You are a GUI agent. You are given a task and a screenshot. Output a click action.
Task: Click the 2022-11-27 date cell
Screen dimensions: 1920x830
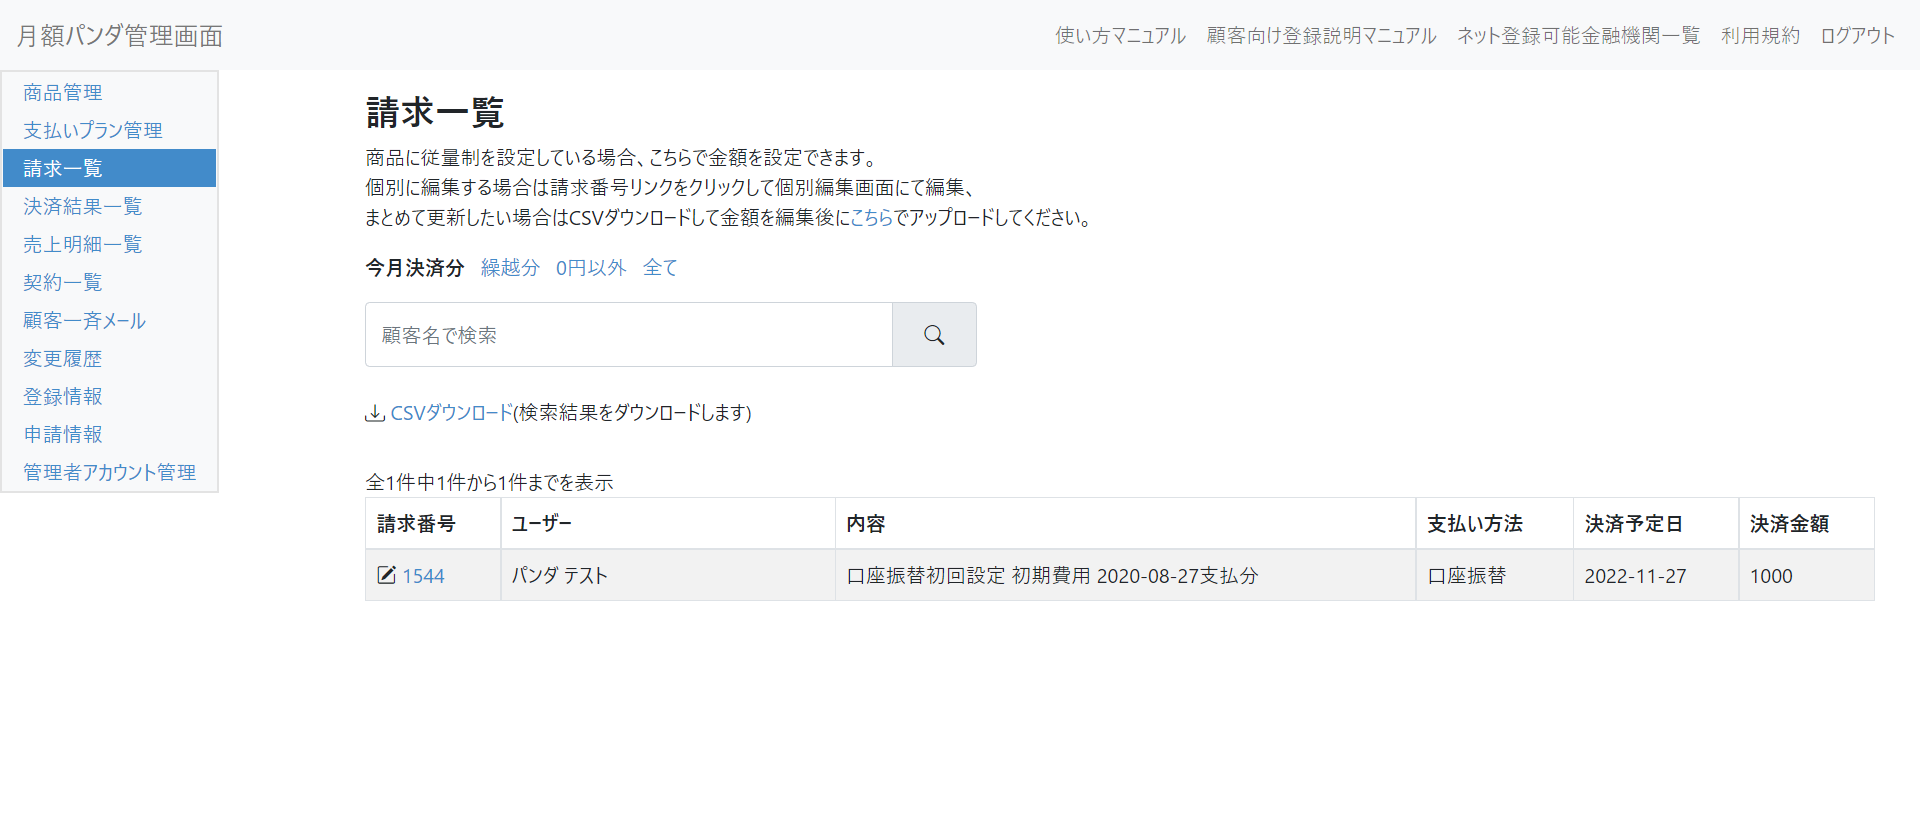click(1656, 575)
